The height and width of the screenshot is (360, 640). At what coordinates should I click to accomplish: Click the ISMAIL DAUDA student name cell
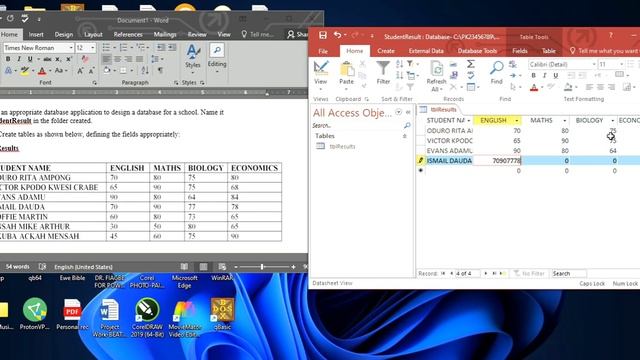click(449, 160)
